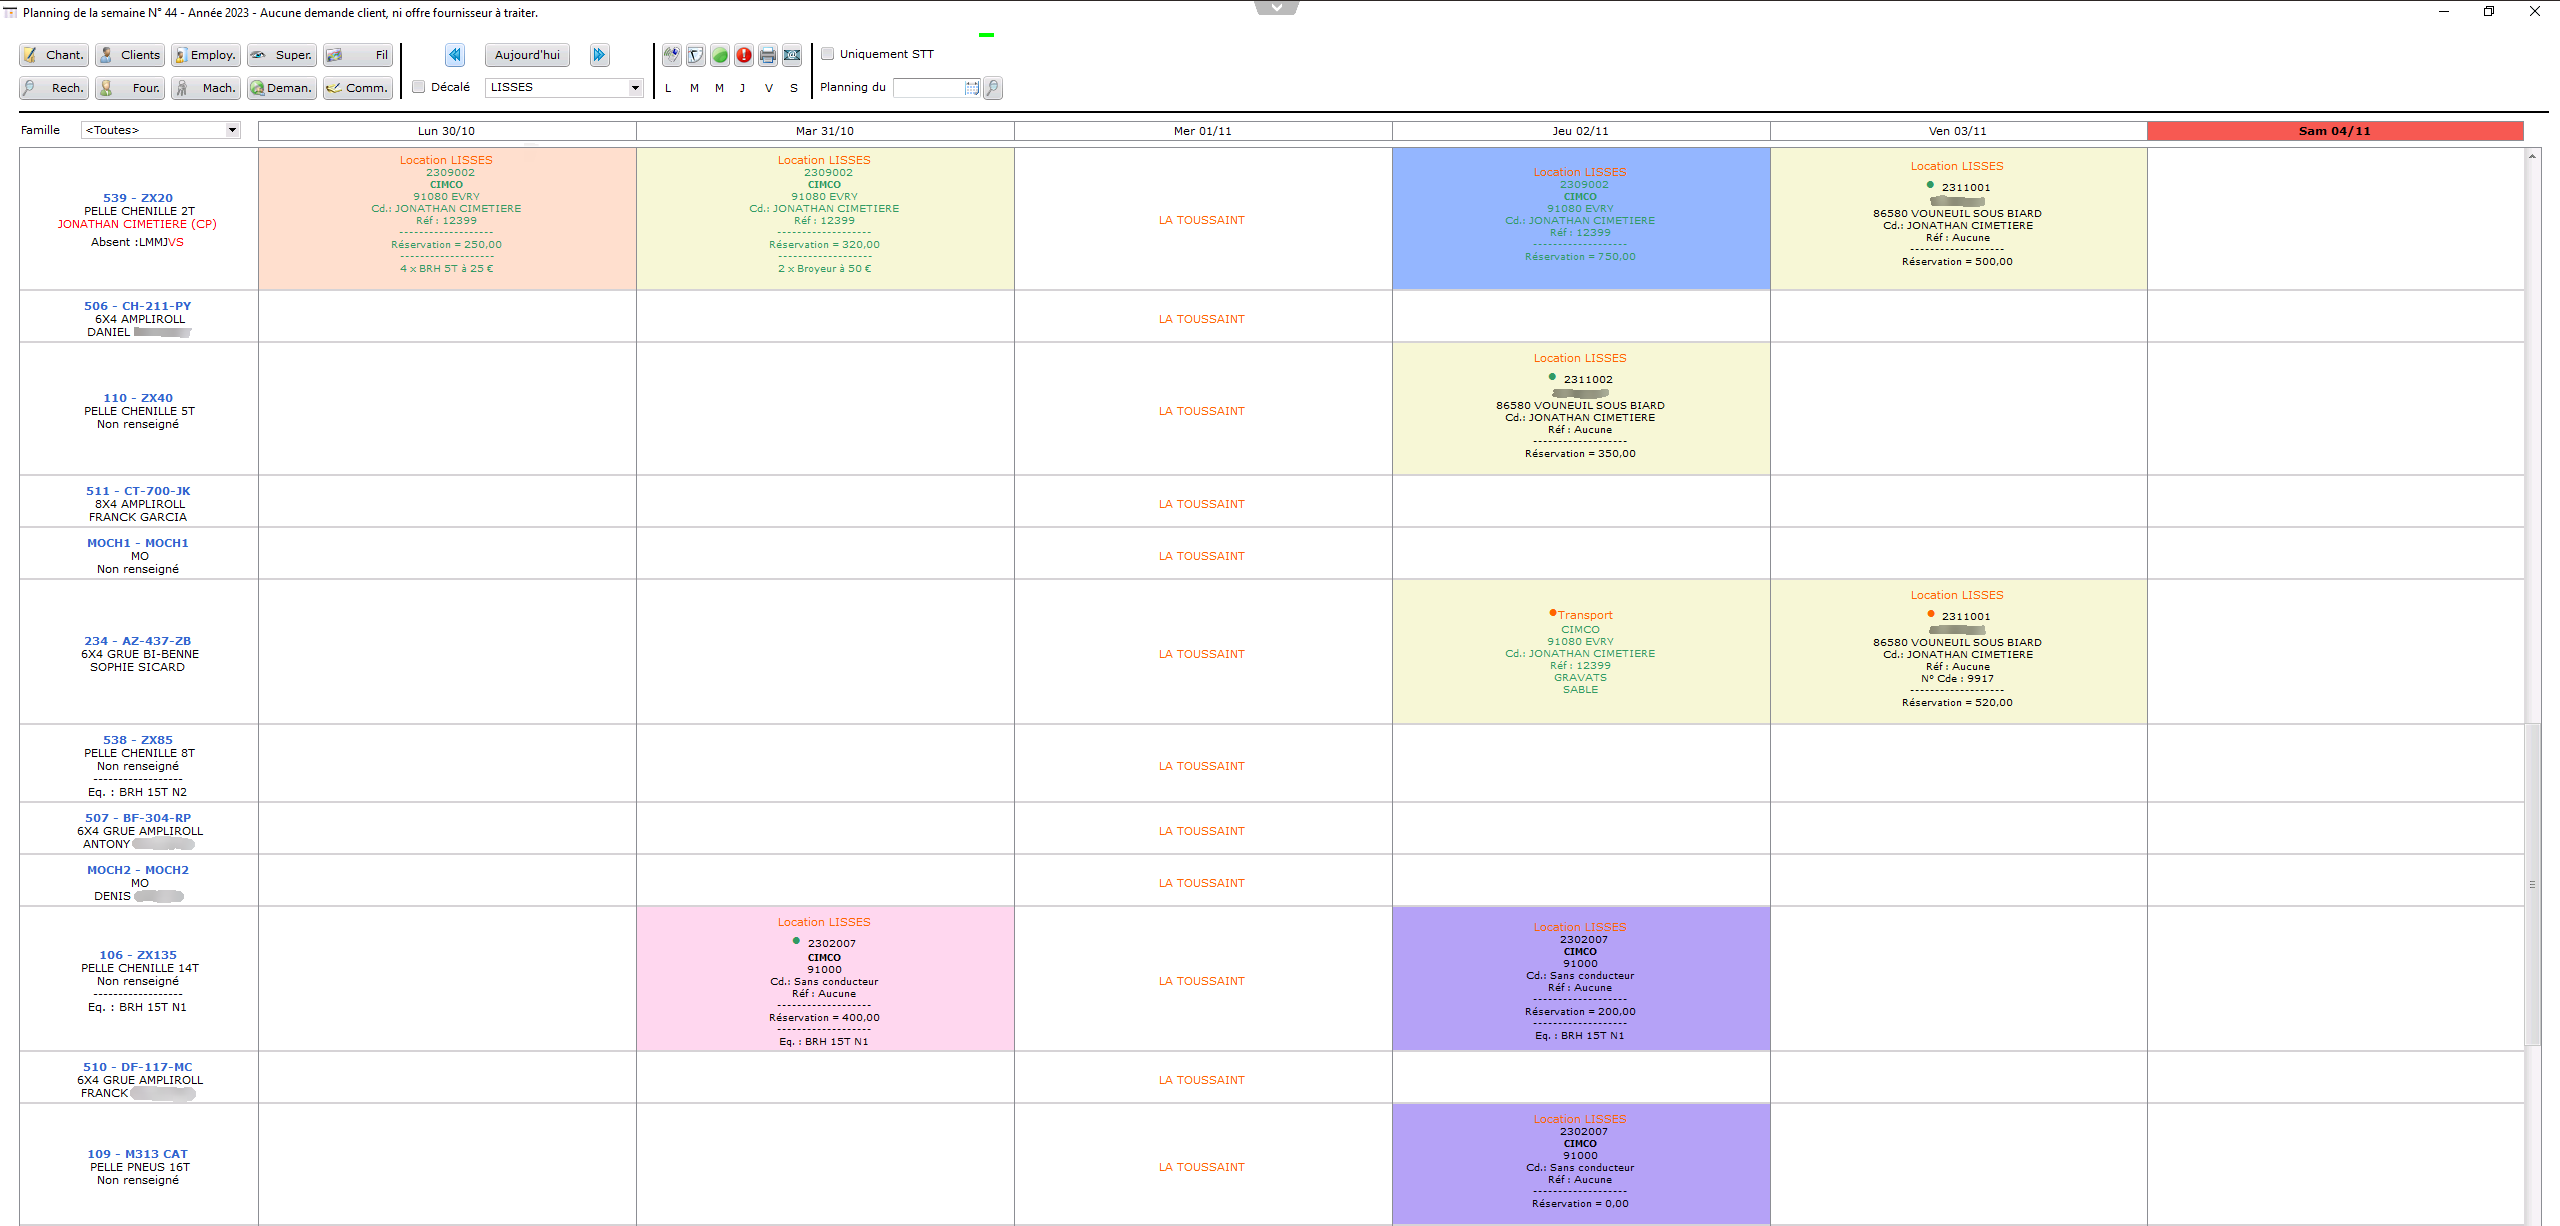Open the 'Planning du' date picker
This screenshot has height=1226, width=2560.
point(970,88)
